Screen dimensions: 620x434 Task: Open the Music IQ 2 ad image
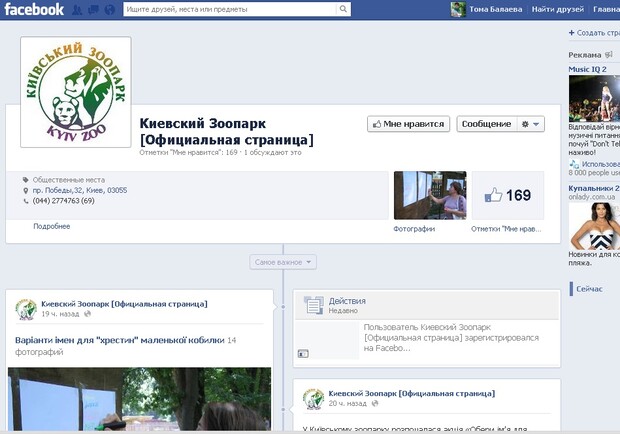coord(594,98)
